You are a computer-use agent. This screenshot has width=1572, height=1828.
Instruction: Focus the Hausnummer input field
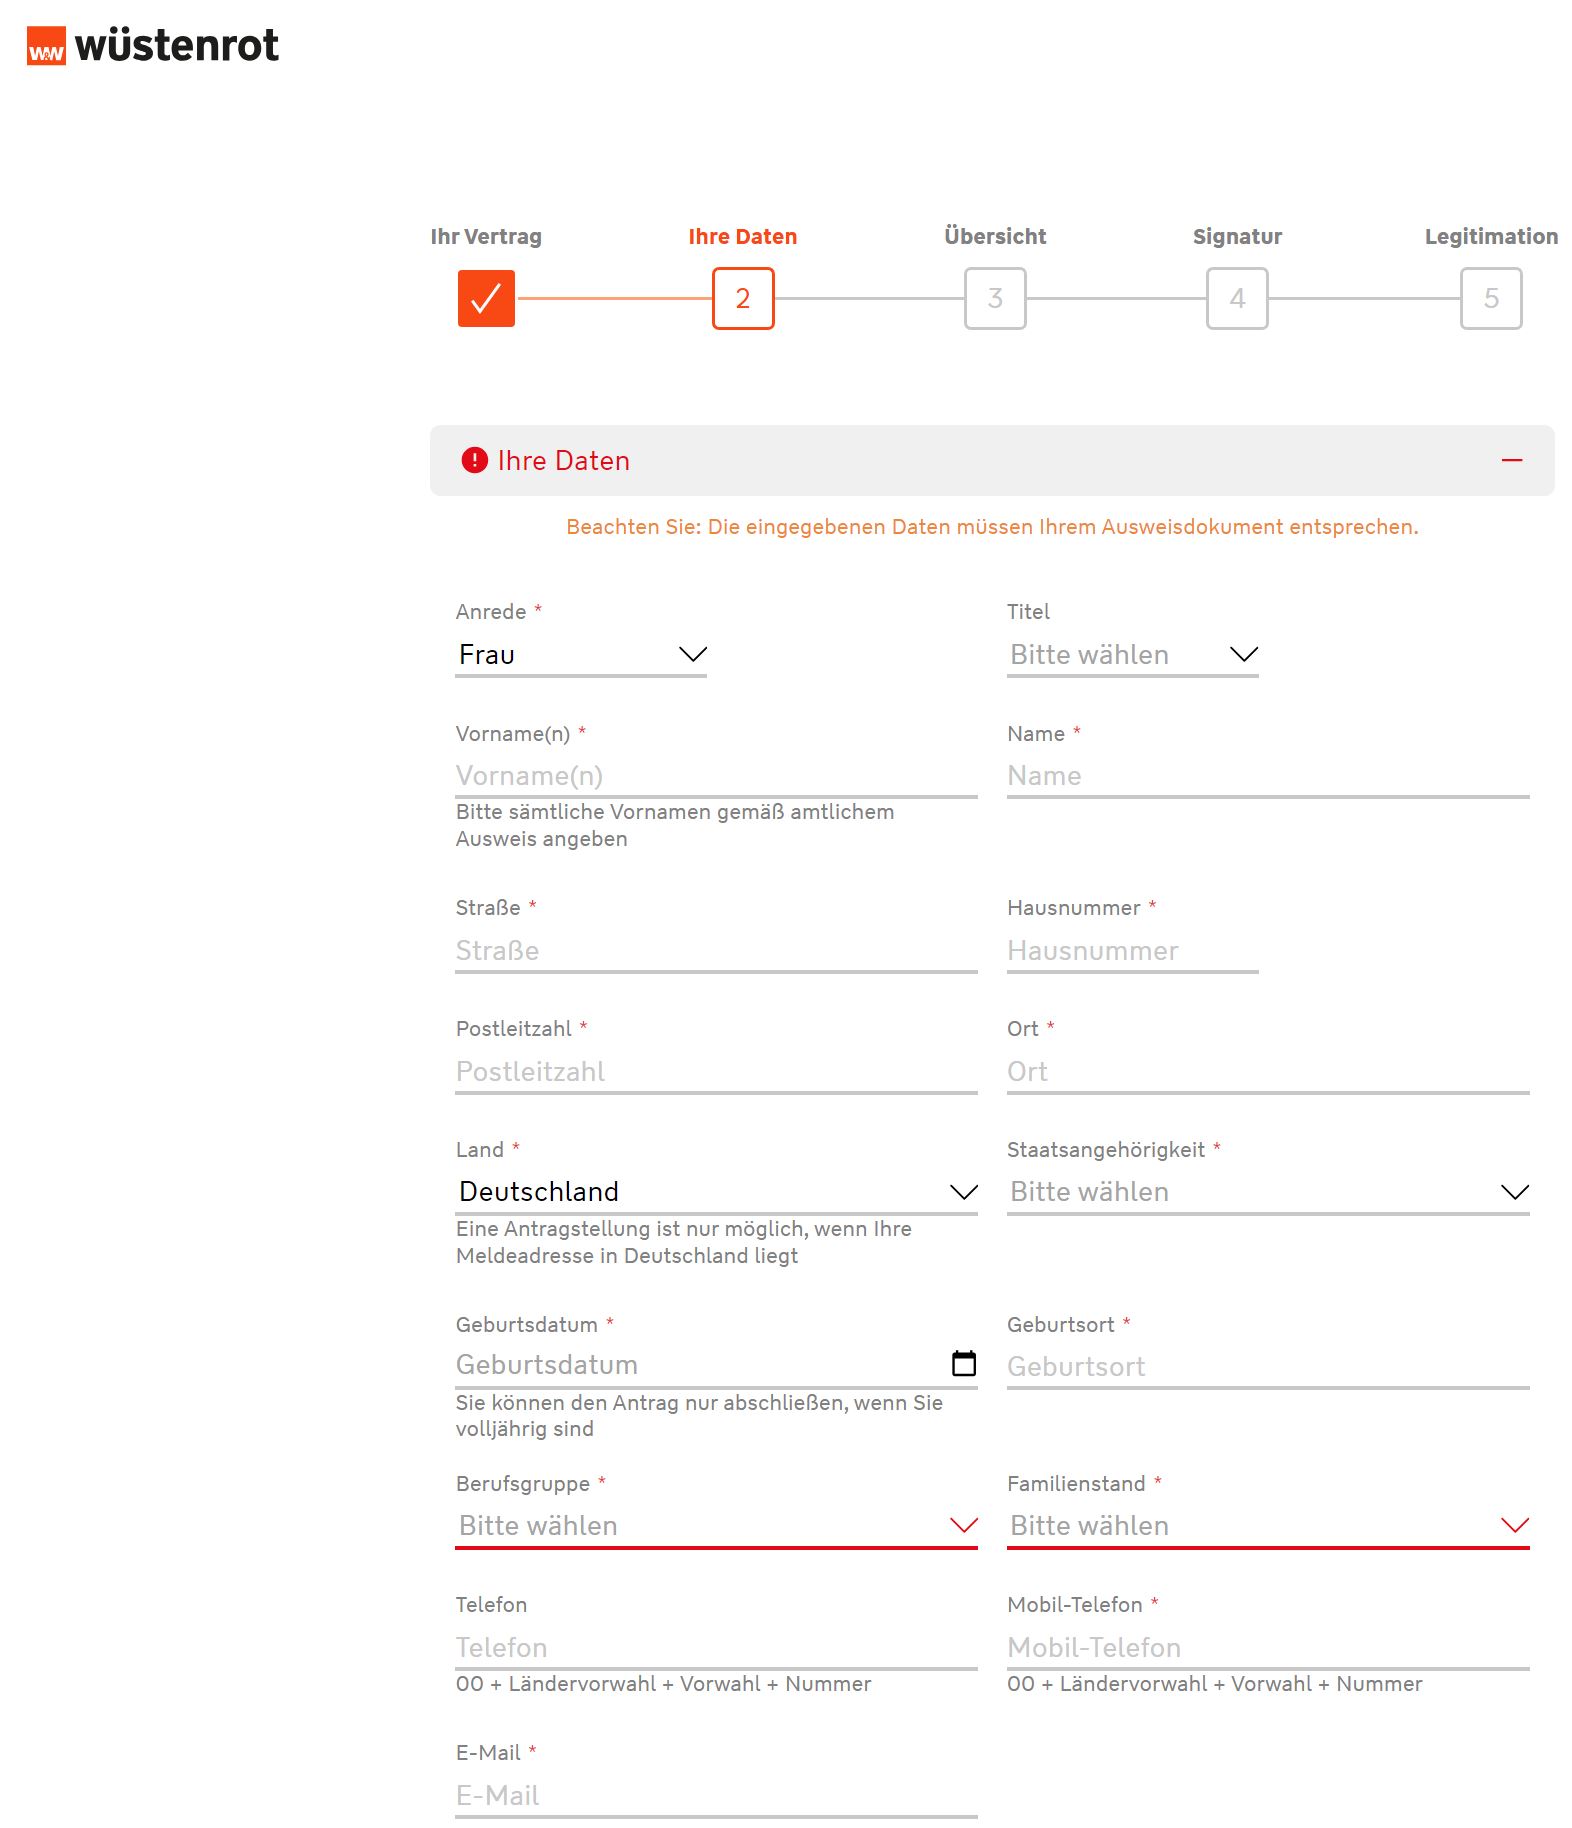[1132, 951]
